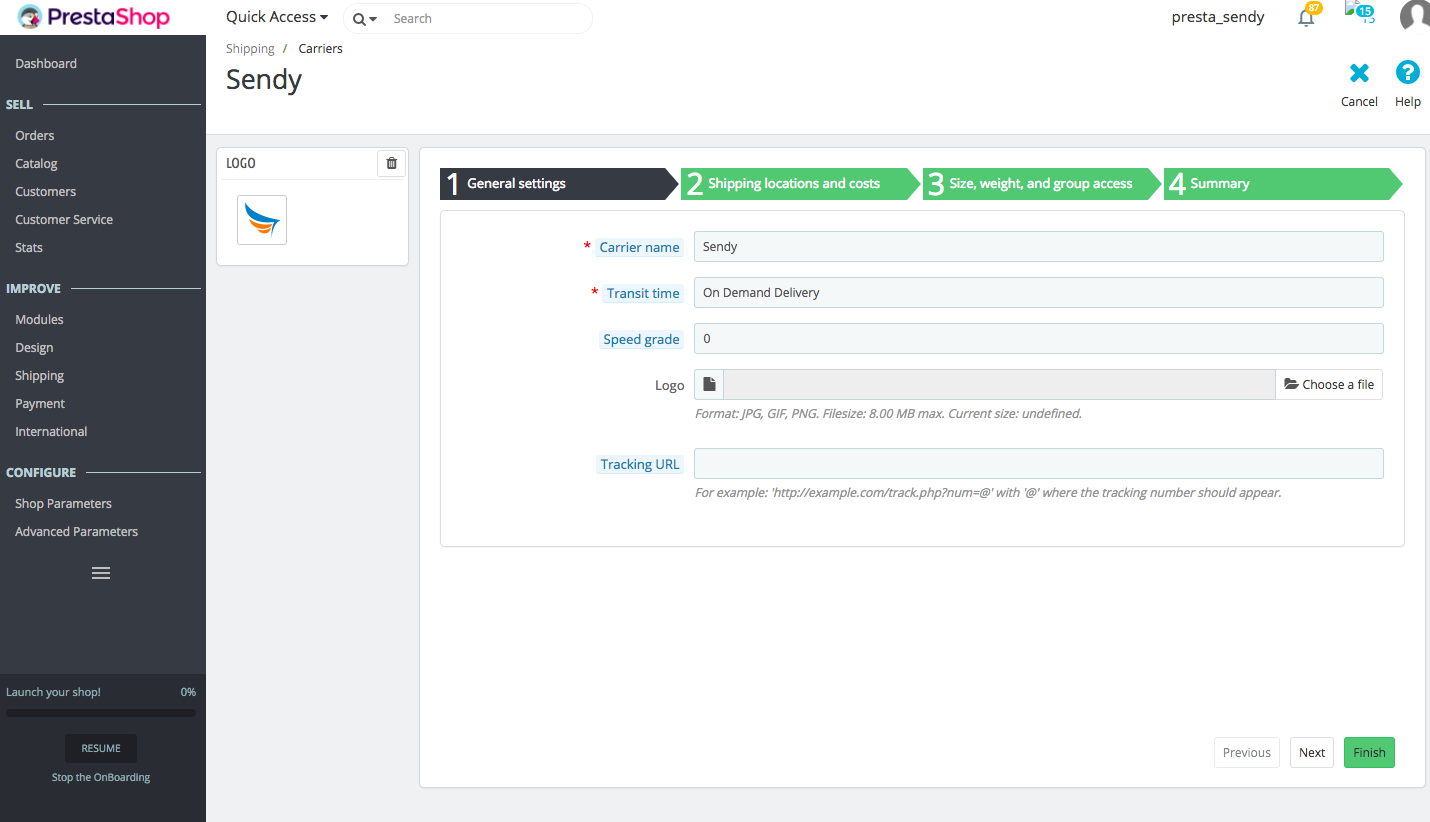Go to Shipping locations and costs step
Image resolution: width=1430 pixels, height=822 pixels.
(x=801, y=184)
